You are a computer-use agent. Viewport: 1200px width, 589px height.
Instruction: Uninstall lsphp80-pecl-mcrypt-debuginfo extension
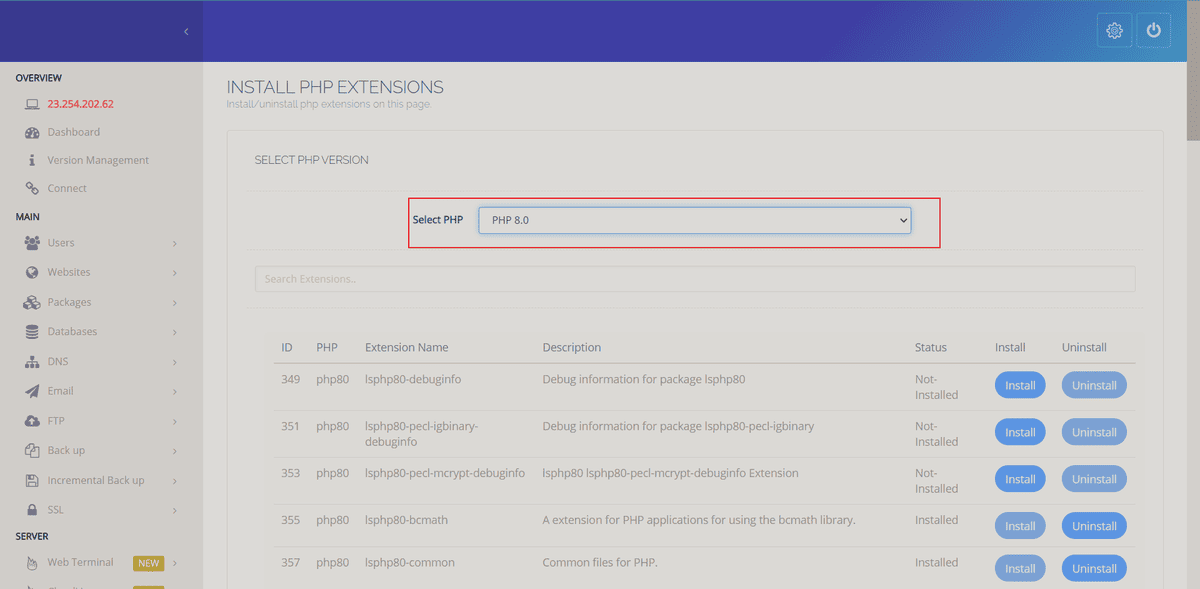click(1094, 479)
